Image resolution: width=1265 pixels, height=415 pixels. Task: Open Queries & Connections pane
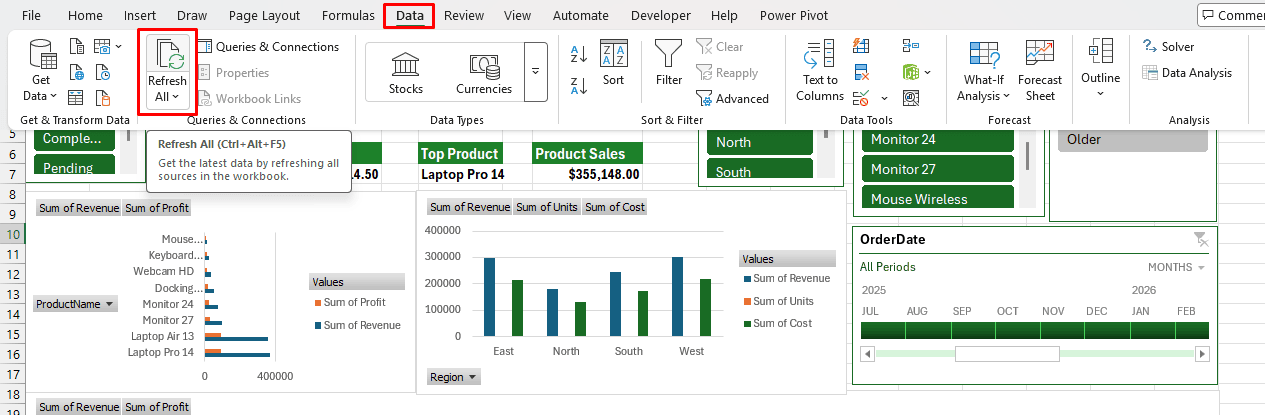(x=267, y=46)
